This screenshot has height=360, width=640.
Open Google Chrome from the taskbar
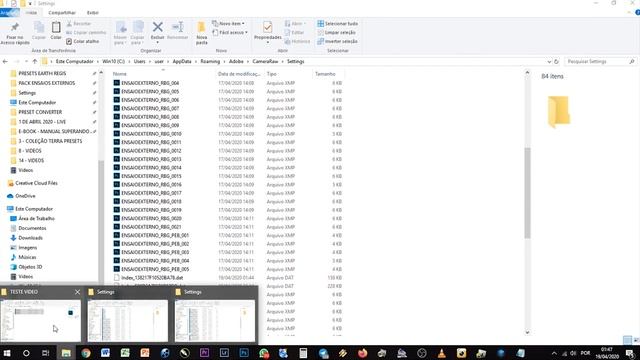[x=86, y=353]
